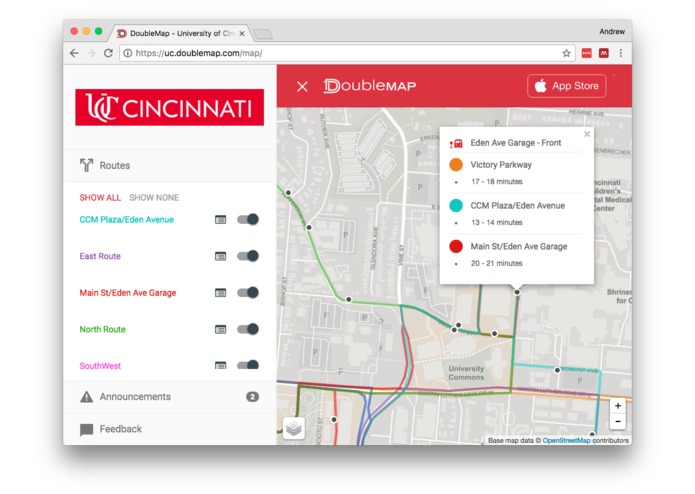Image resolution: width=695 pixels, height=494 pixels.
Task: Click the Routes fork icon
Action: tap(86, 165)
